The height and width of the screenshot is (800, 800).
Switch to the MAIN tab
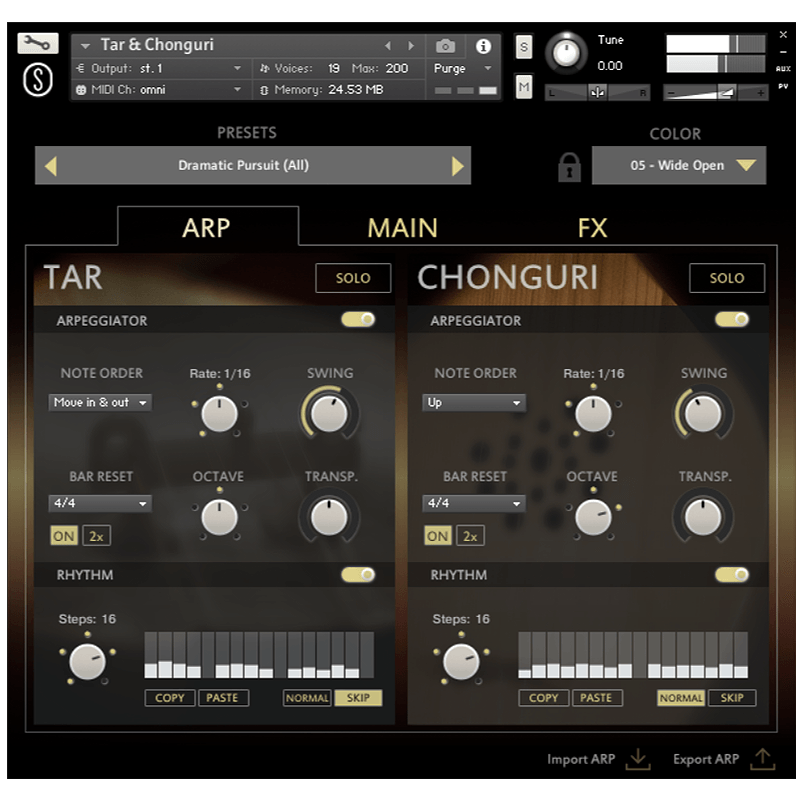tap(403, 228)
